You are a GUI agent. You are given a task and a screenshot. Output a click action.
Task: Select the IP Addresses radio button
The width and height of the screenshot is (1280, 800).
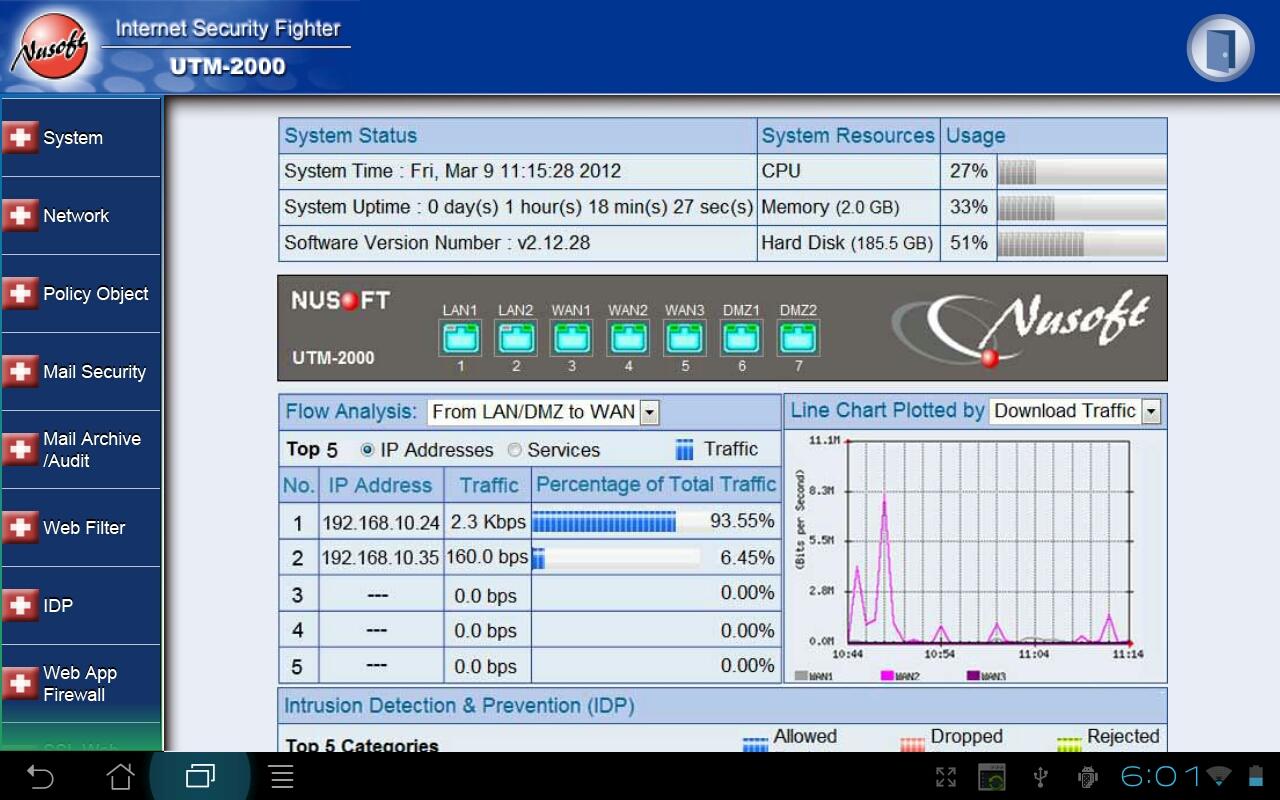[x=367, y=450]
